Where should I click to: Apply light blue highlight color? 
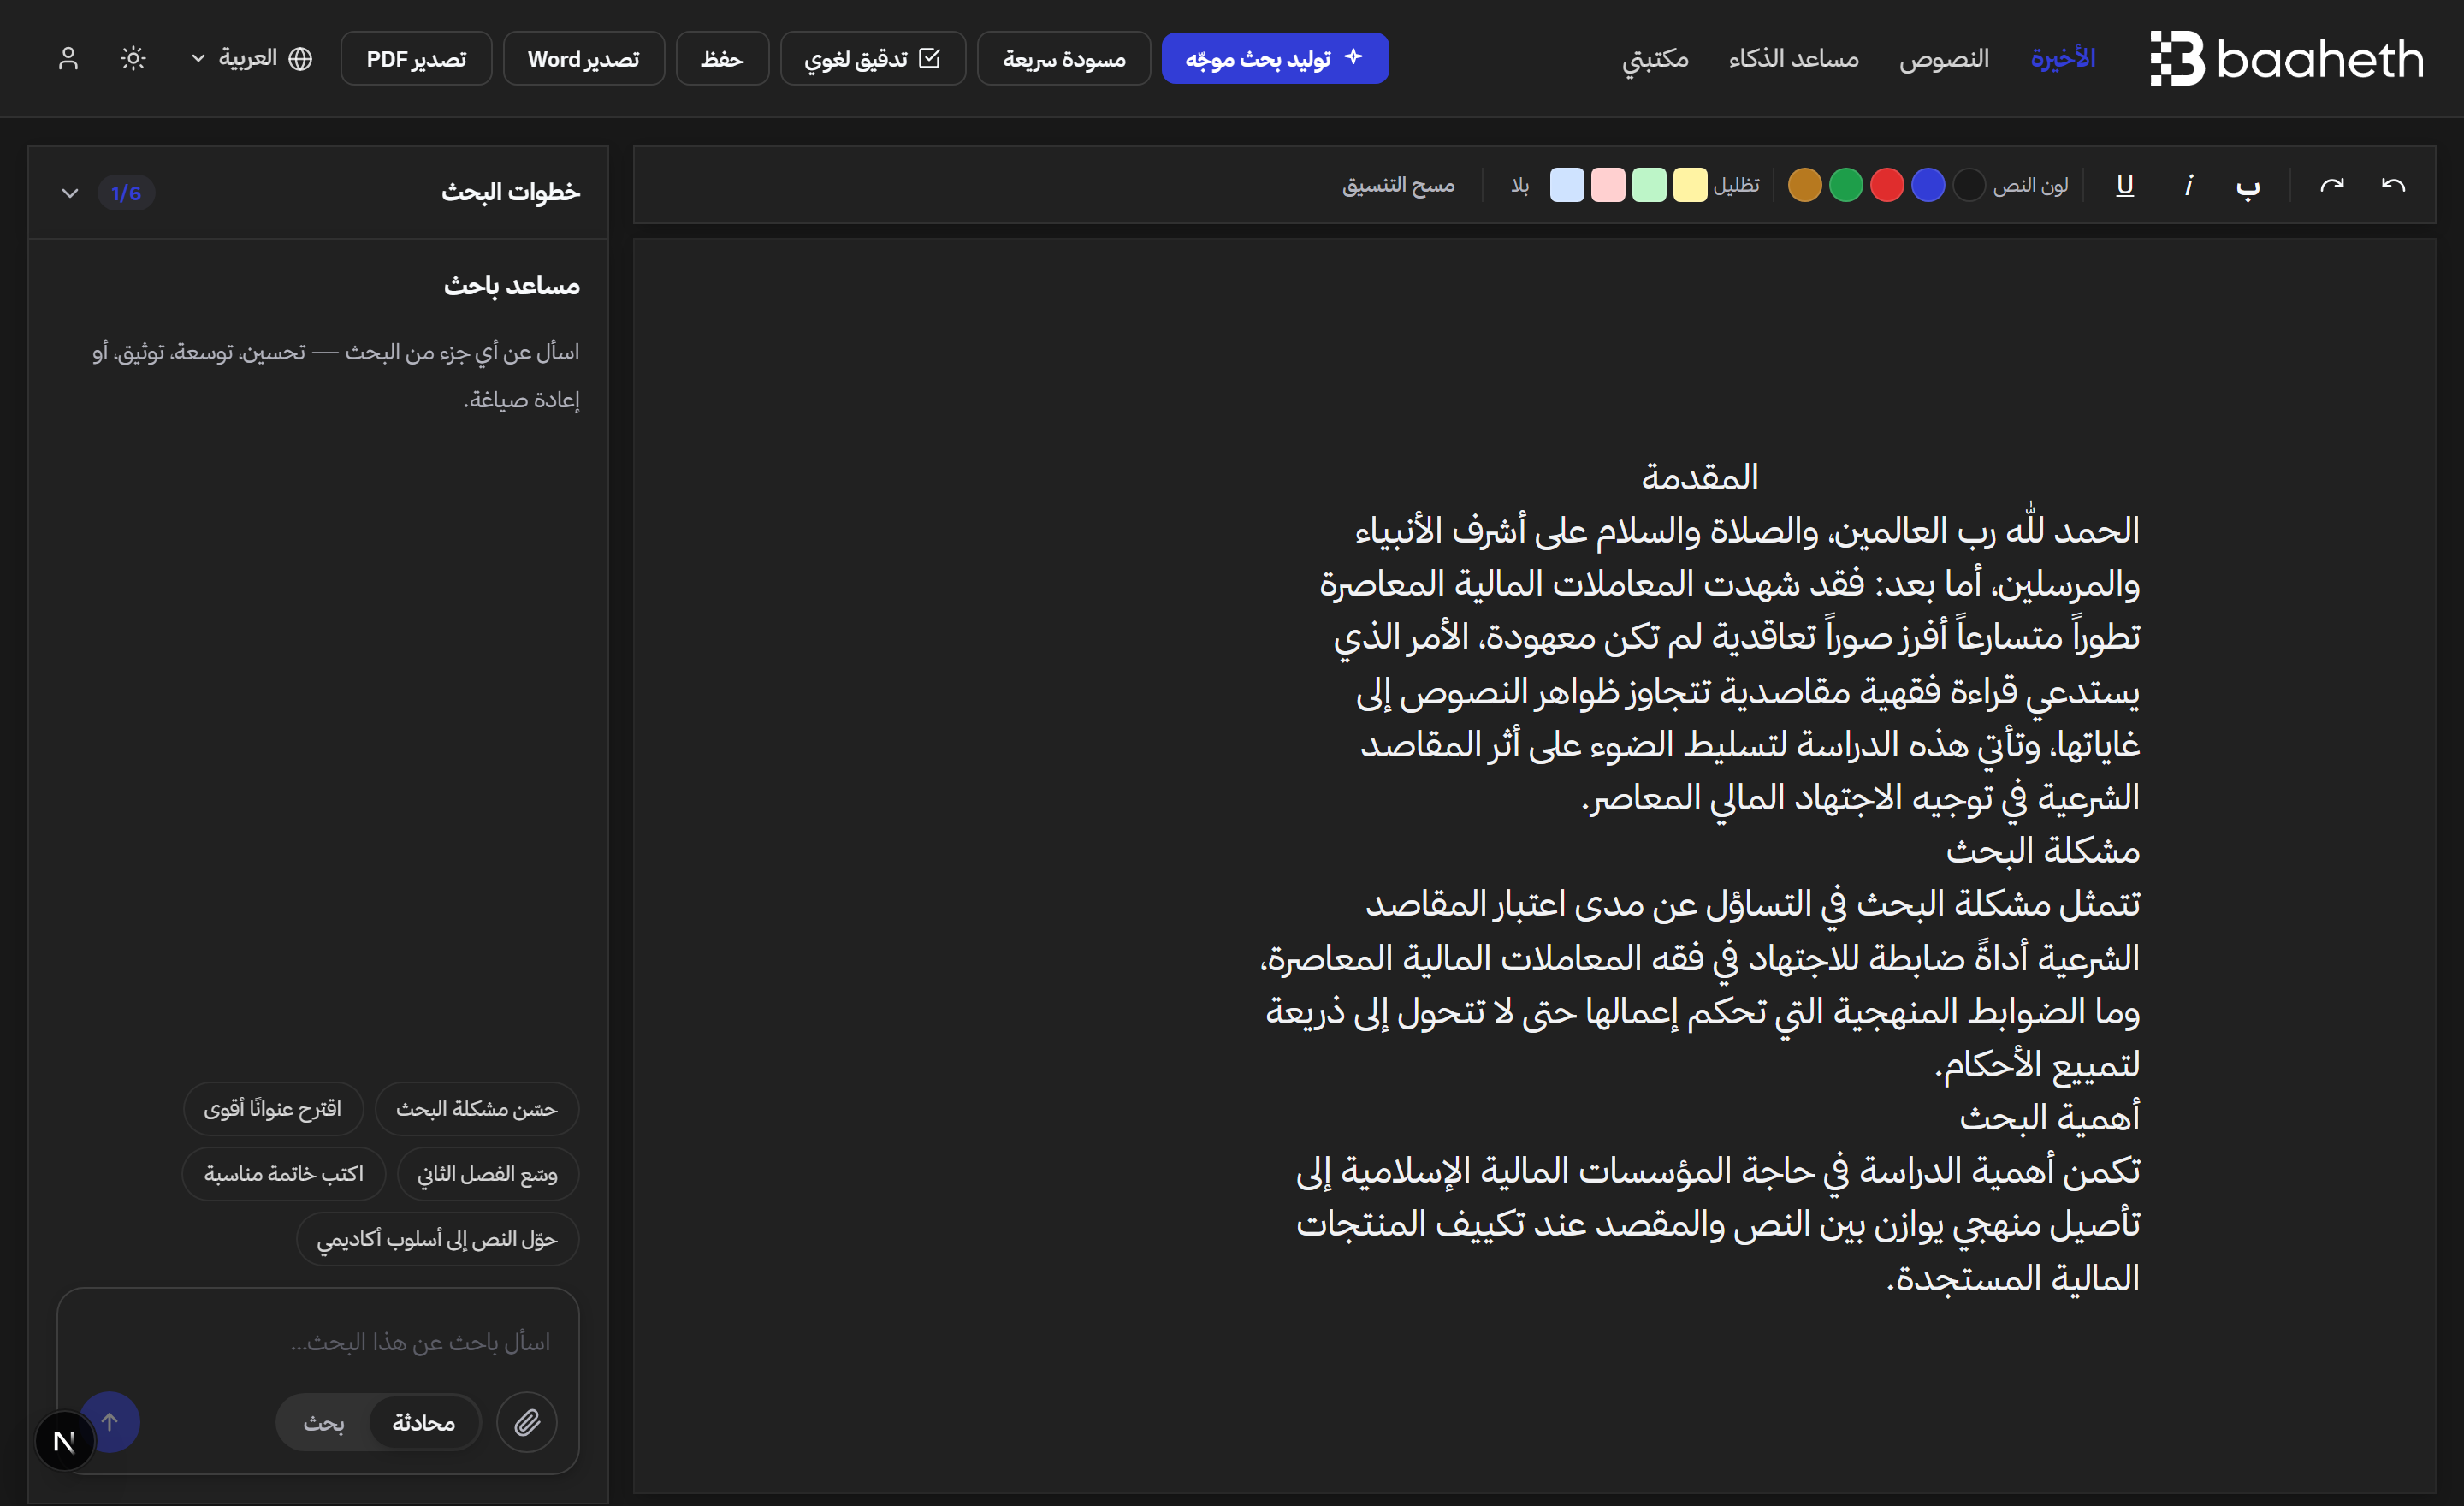coord(1567,185)
